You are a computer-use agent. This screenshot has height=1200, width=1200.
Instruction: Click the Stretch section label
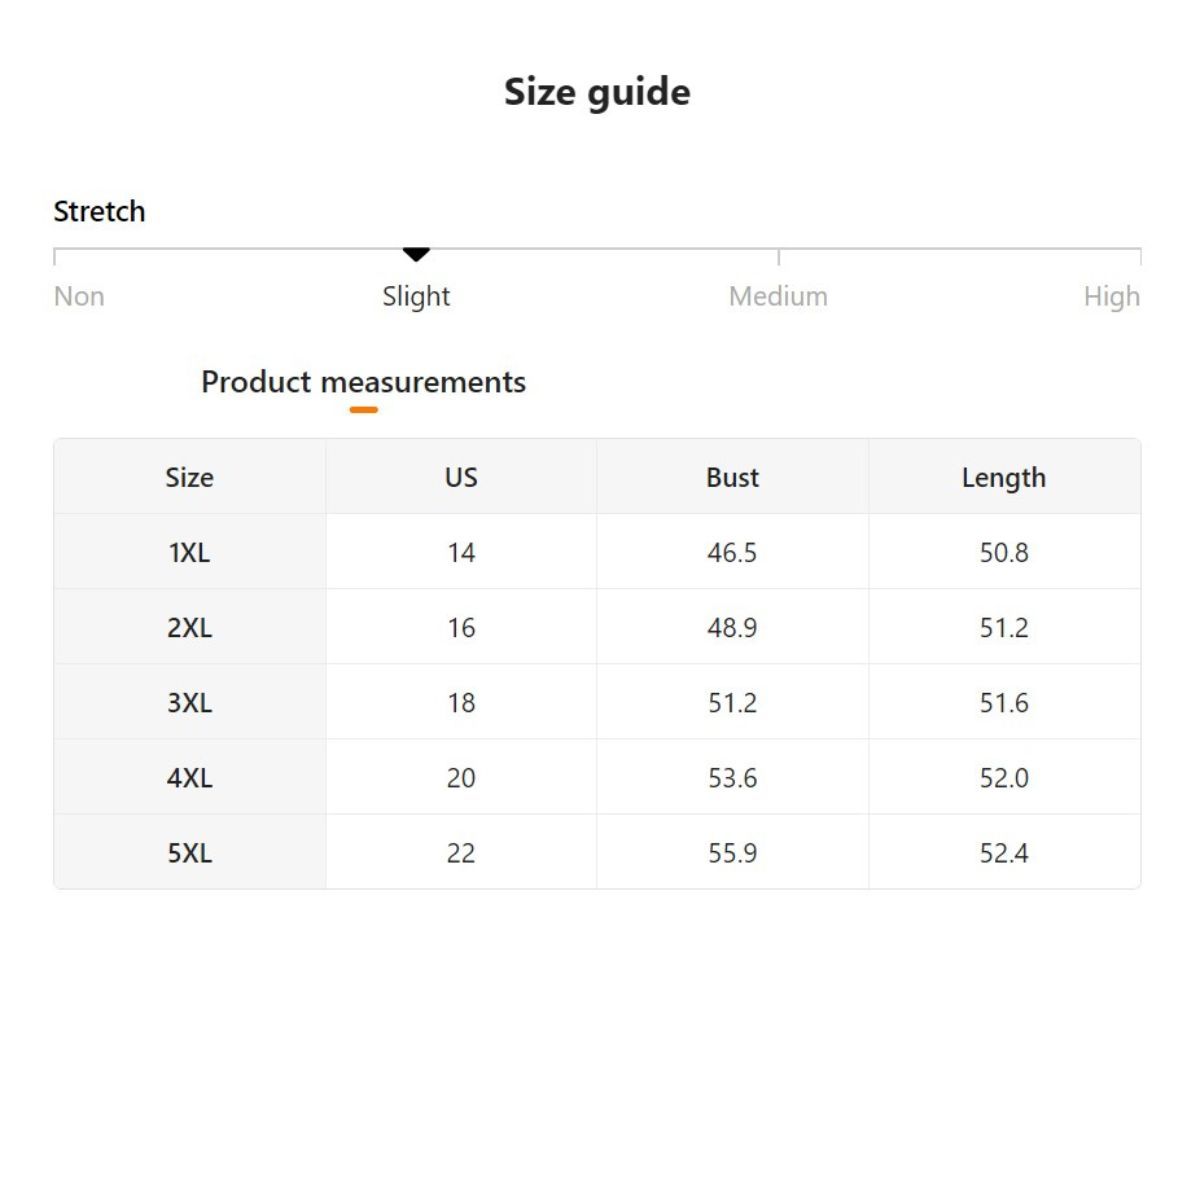point(99,211)
